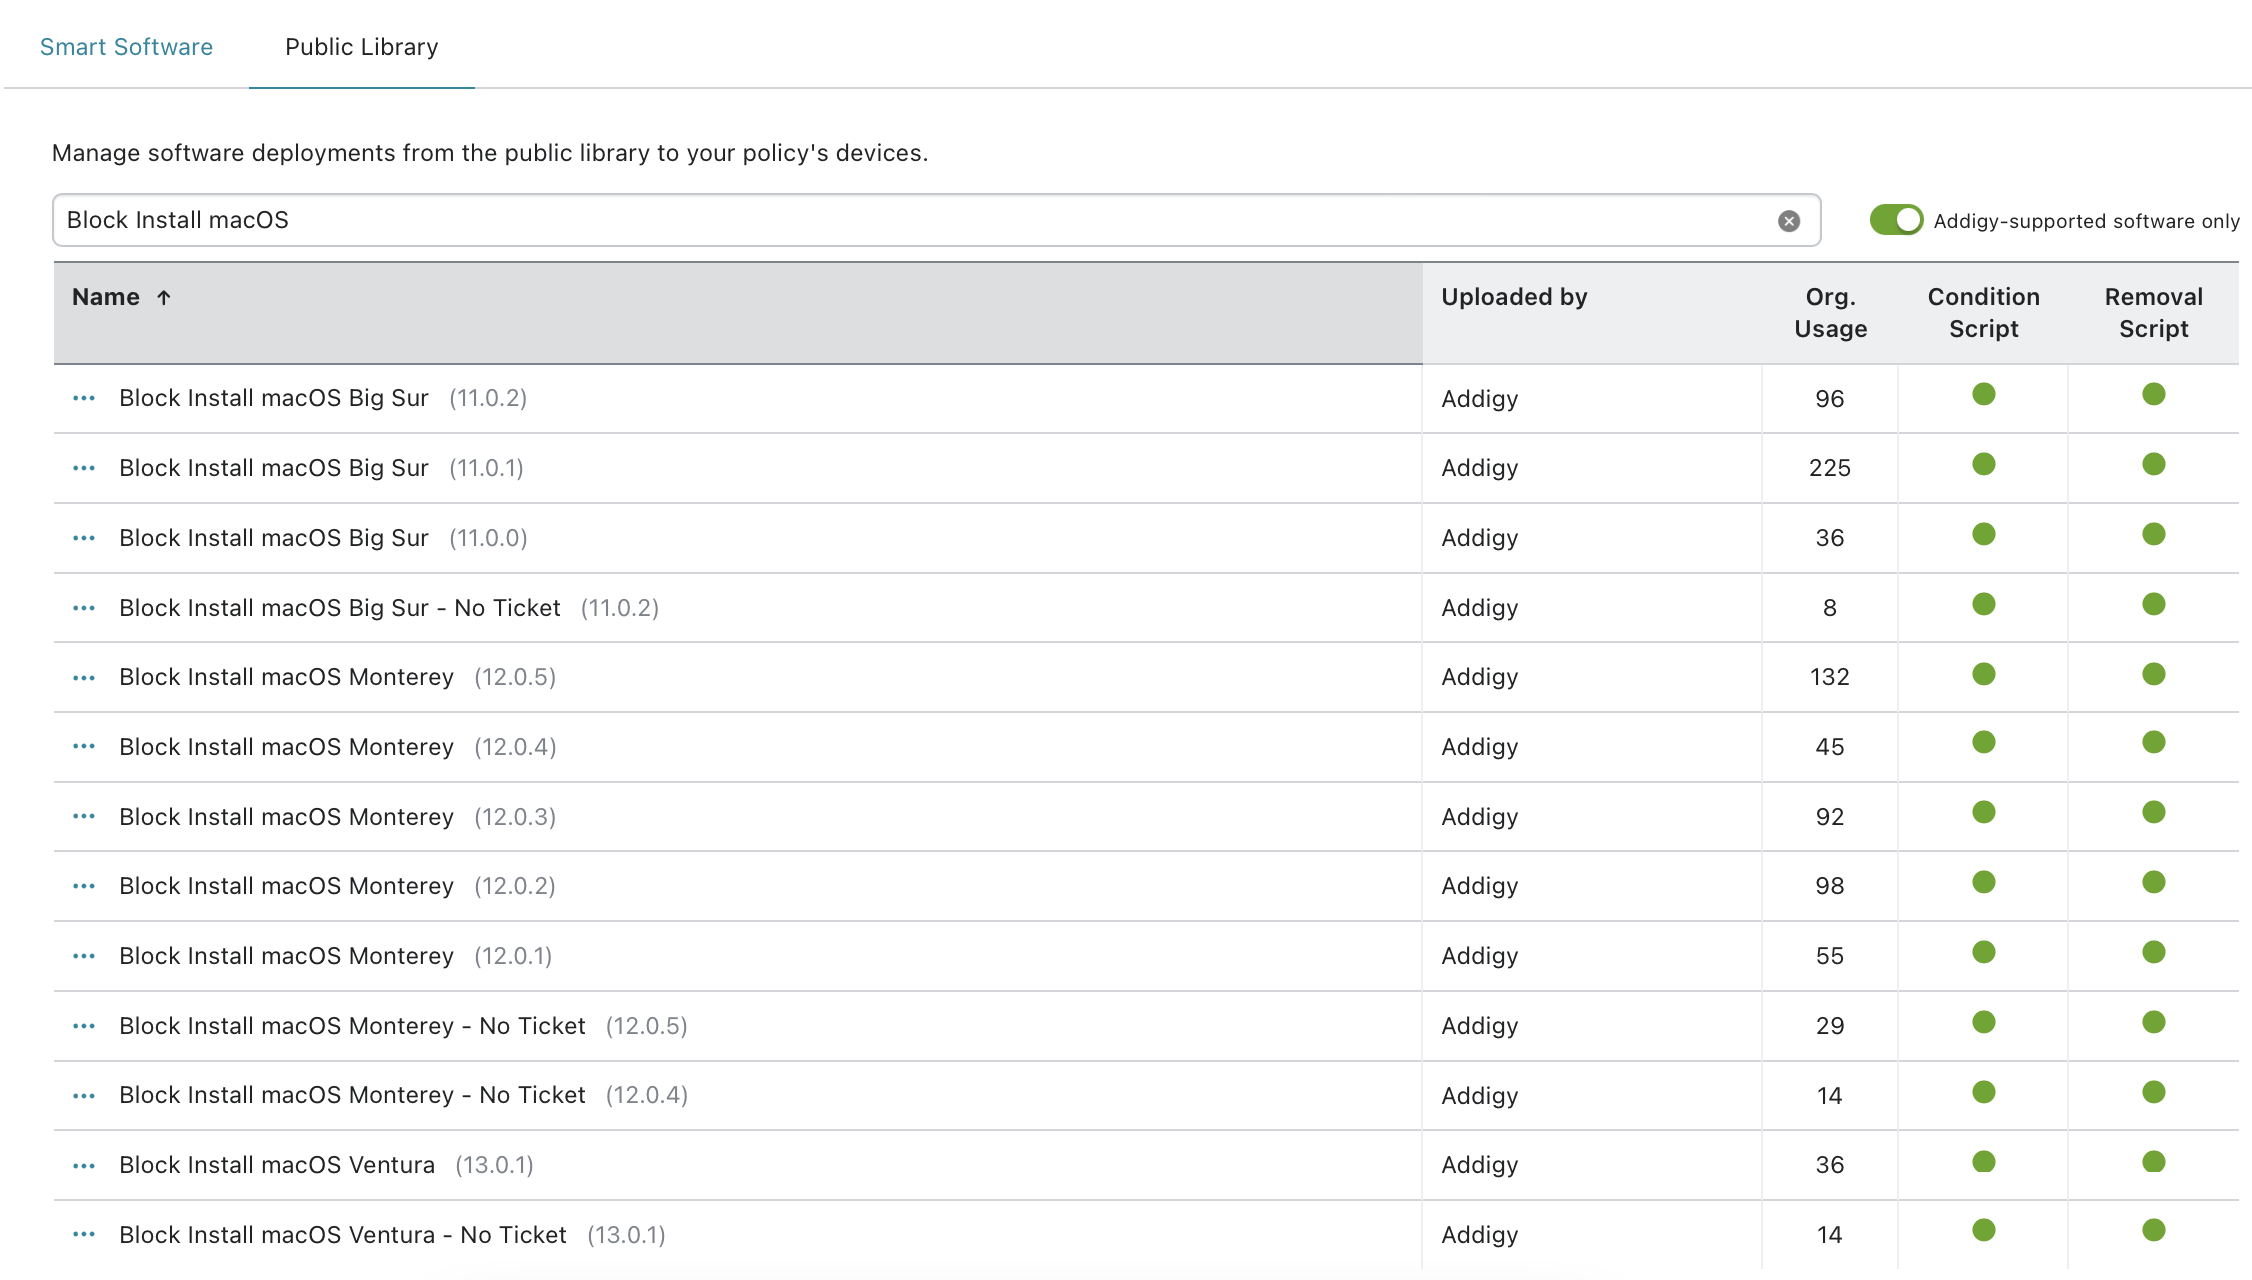Open actions menu for Ventura No Ticket 13.0.1
2252x1280 pixels.
point(84,1234)
